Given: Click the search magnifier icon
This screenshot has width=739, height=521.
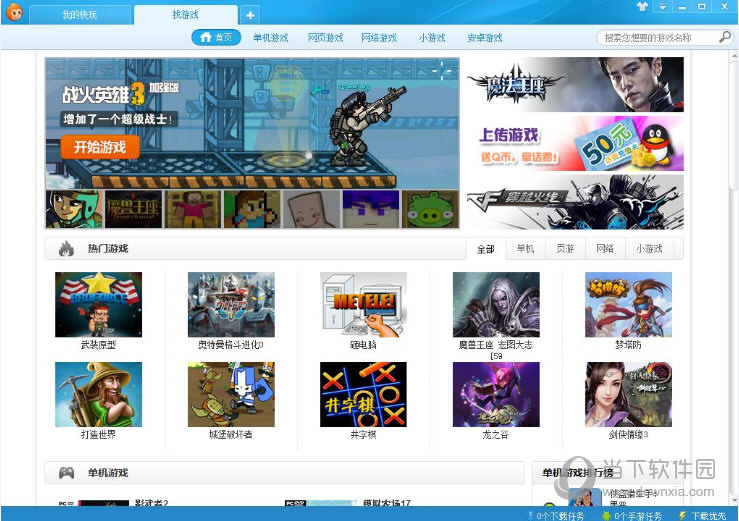Looking at the screenshot, I should (725, 37).
